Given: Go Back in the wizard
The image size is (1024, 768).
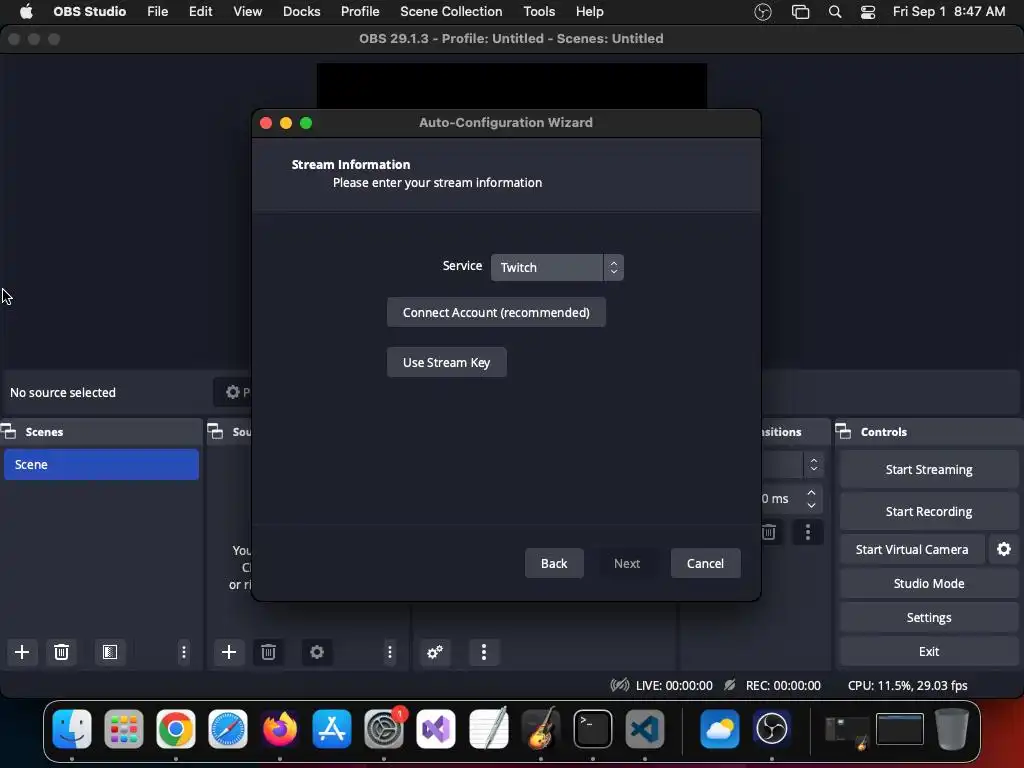Looking at the screenshot, I should click(554, 563).
